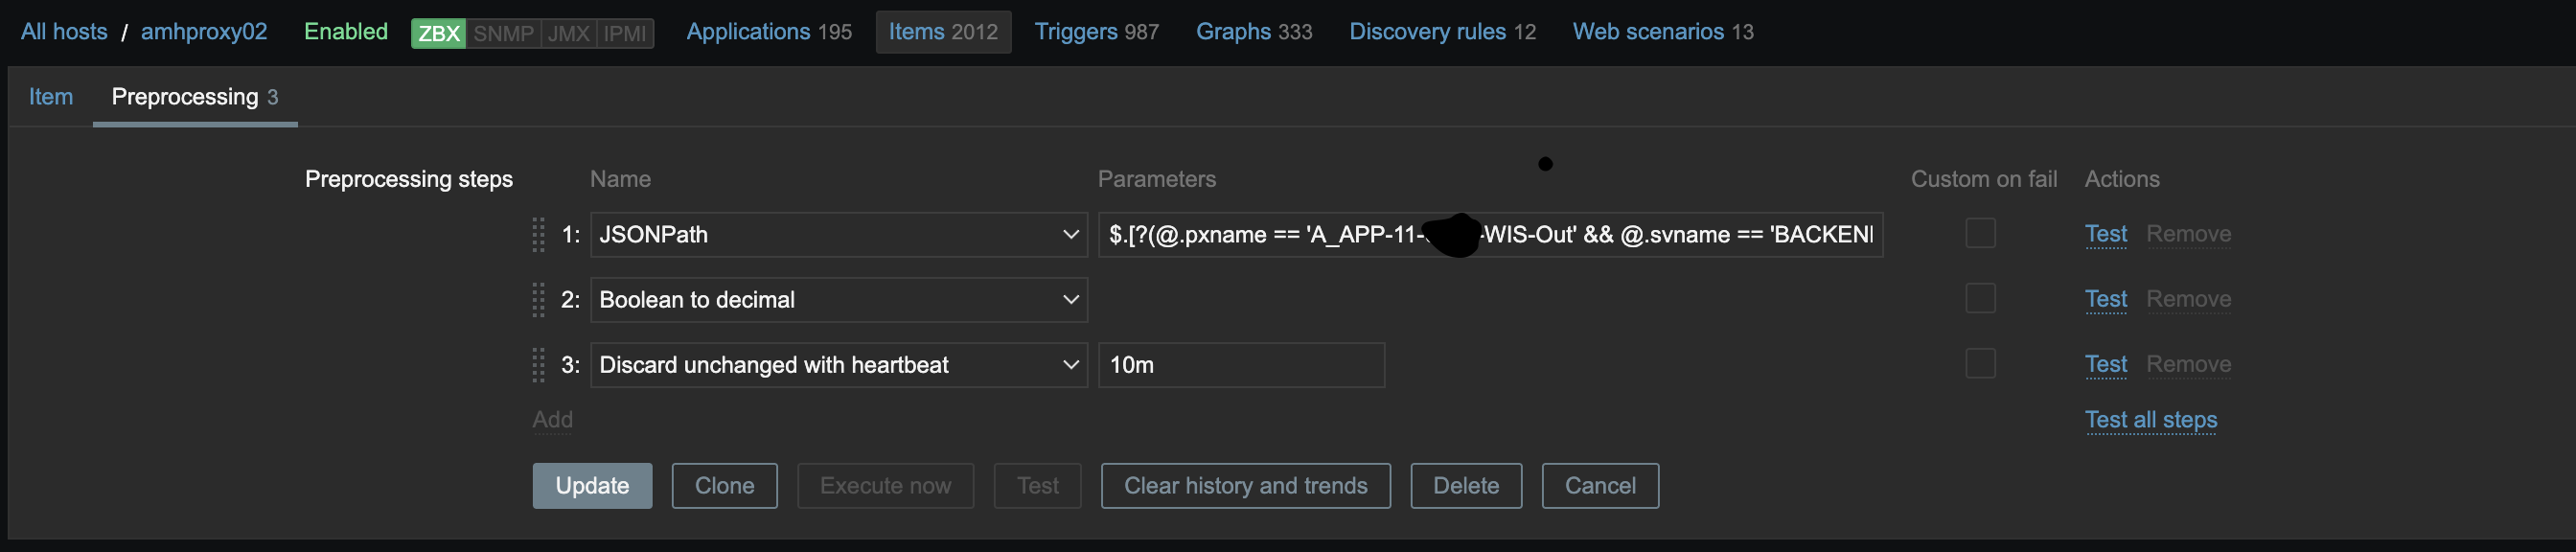Click Clear history and trends
The width and height of the screenshot is (2576, 552).
click(x=1245, y=486)
